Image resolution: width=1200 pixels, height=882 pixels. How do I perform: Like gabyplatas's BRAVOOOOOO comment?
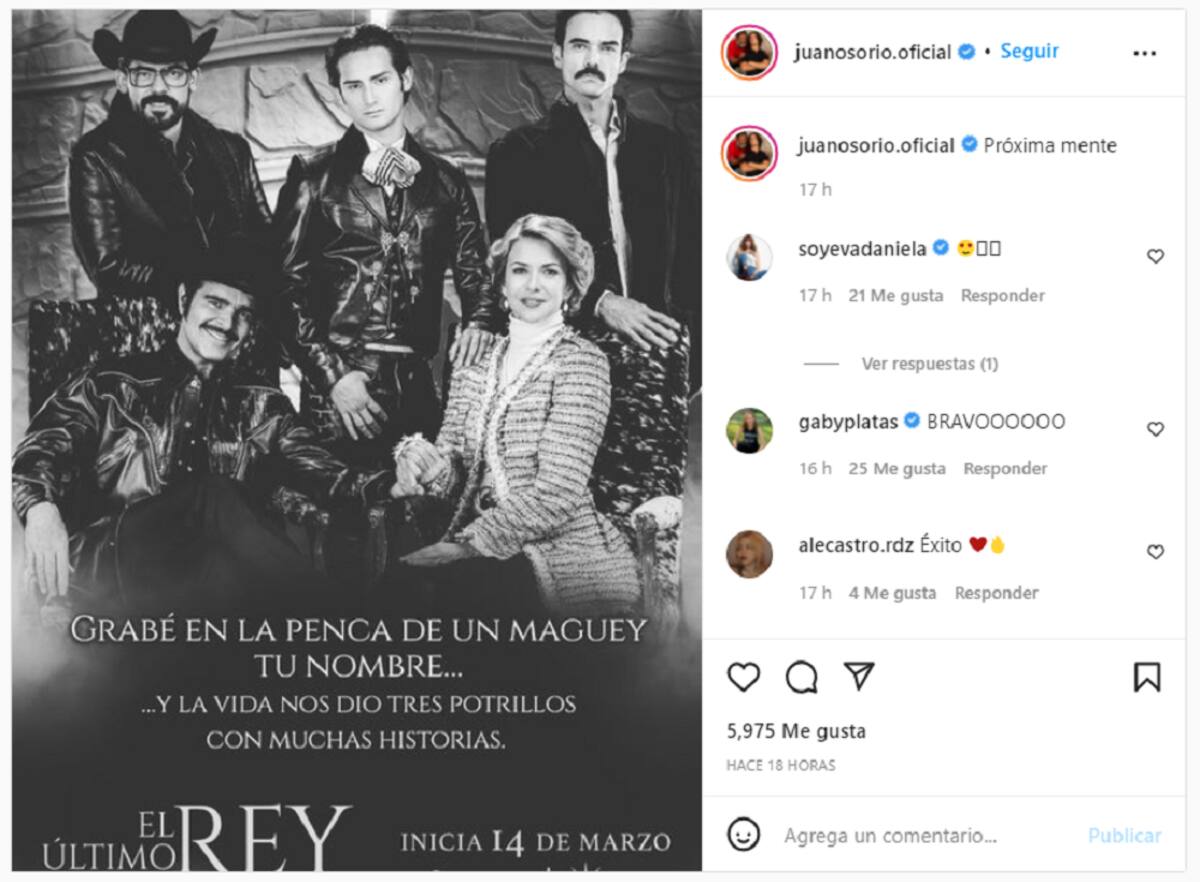tap(1155, 429)
